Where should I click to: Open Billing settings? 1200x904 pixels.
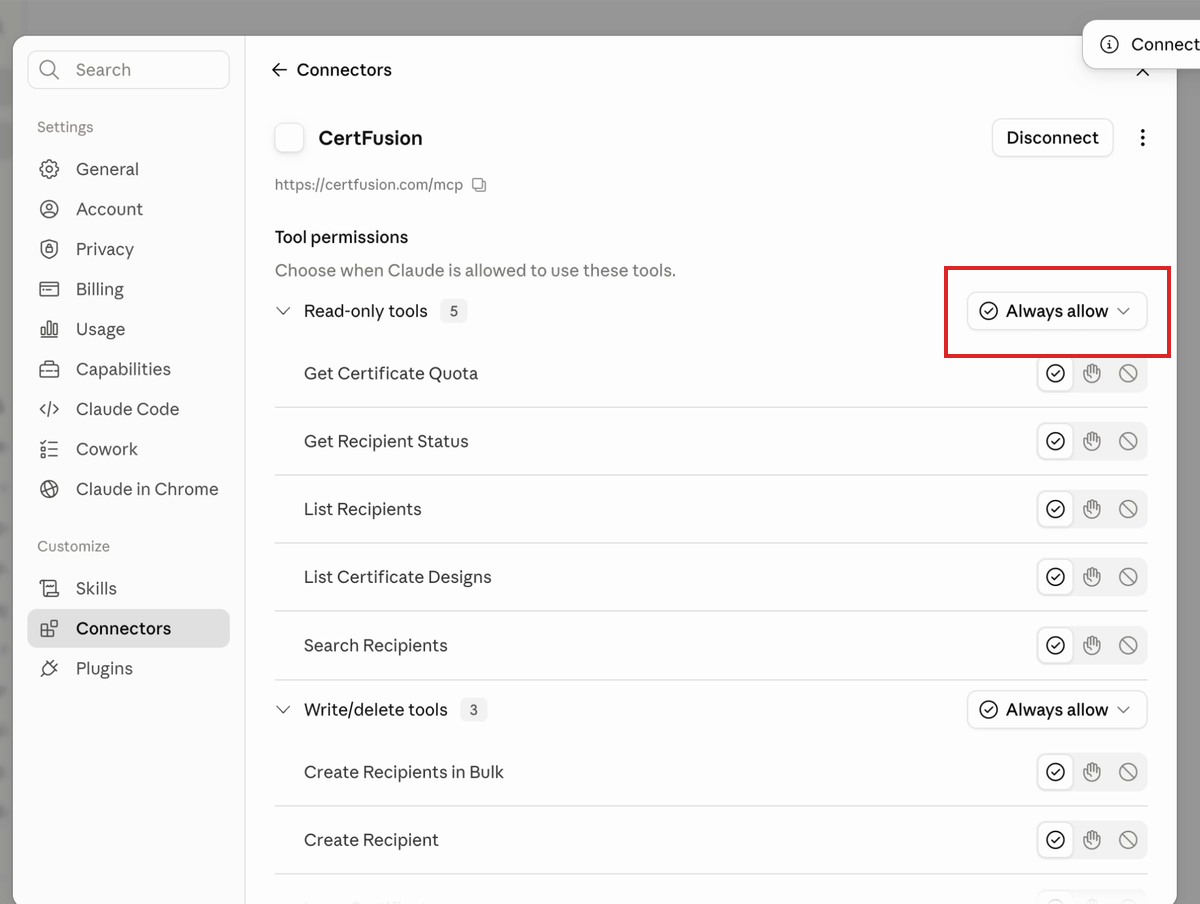[x=128, y=289]
